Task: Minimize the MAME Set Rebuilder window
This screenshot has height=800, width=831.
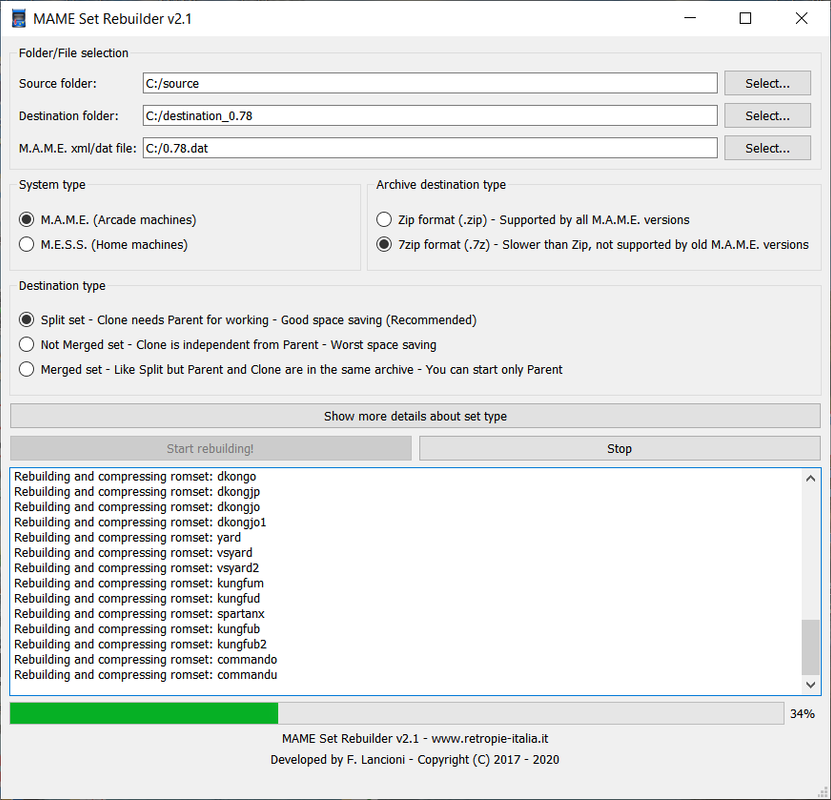Action: [690, 18]
